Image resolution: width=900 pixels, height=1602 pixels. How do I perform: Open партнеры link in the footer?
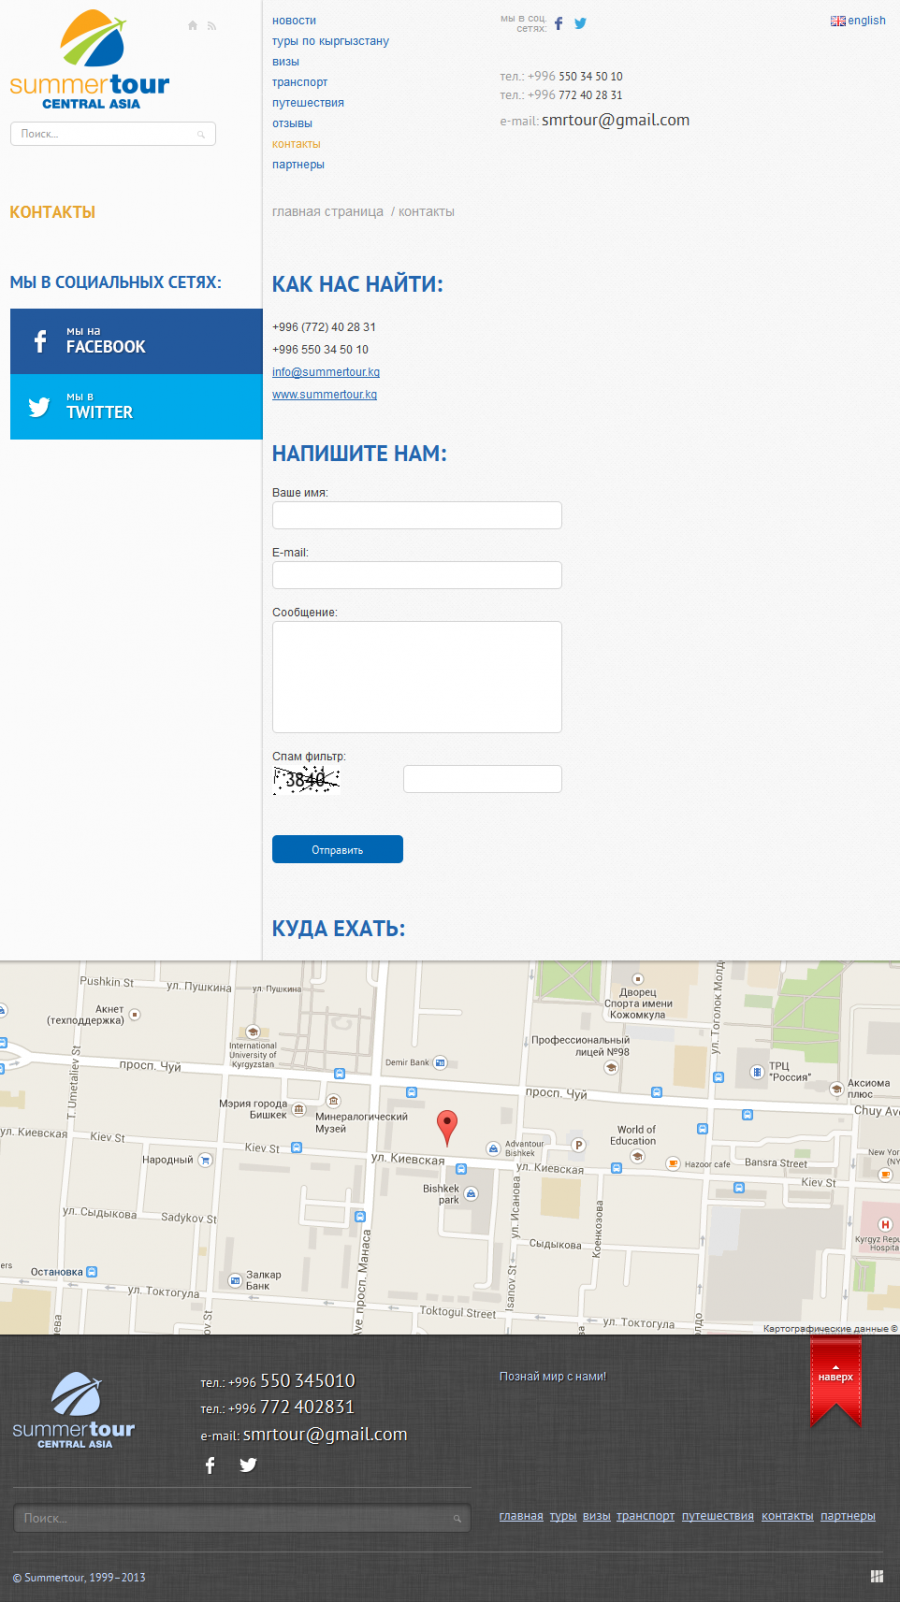tap(847, 1516)
